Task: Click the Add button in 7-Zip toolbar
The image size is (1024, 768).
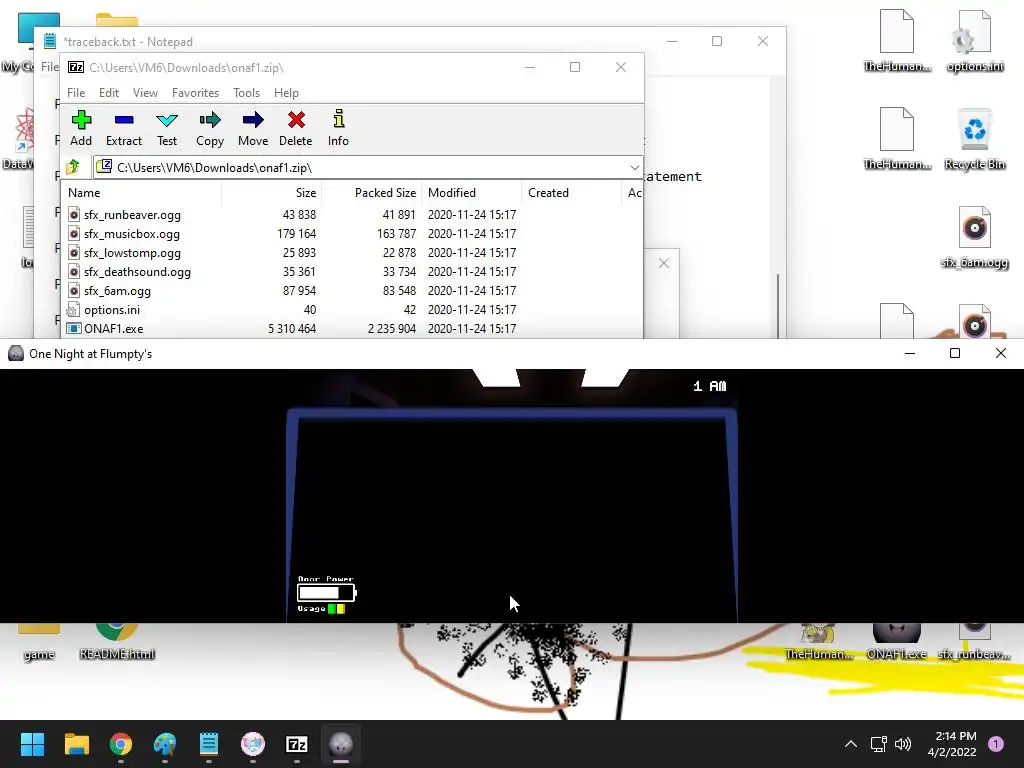Action: coord(81,128)
